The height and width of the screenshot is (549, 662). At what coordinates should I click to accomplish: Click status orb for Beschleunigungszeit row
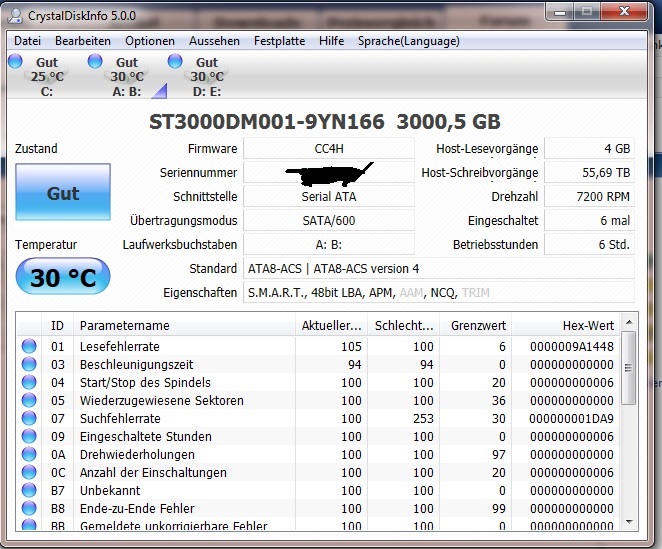[x=29, y=364]
